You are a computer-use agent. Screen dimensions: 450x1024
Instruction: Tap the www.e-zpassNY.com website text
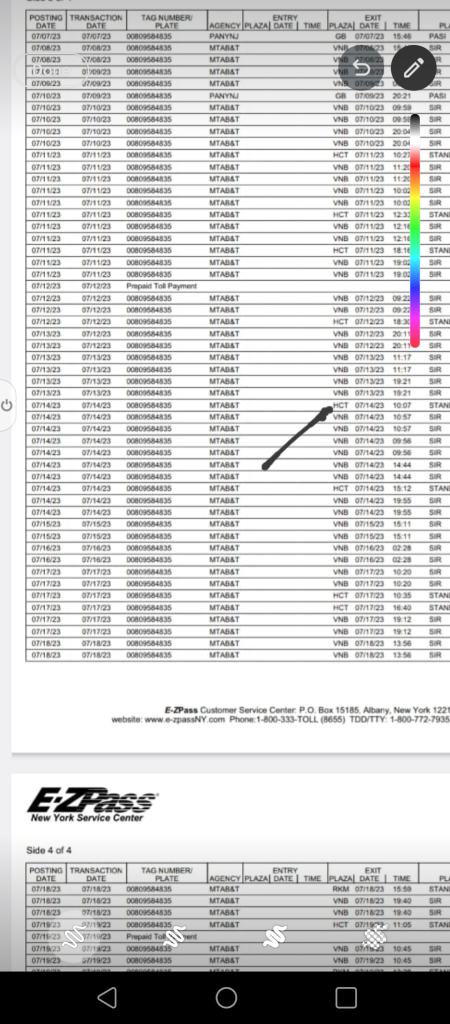point(184,719)
